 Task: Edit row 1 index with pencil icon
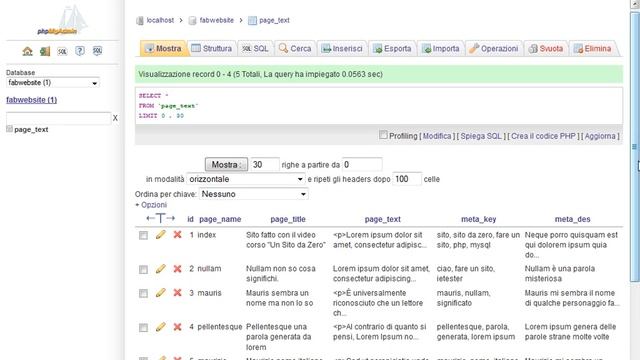(x=160, y=235)
